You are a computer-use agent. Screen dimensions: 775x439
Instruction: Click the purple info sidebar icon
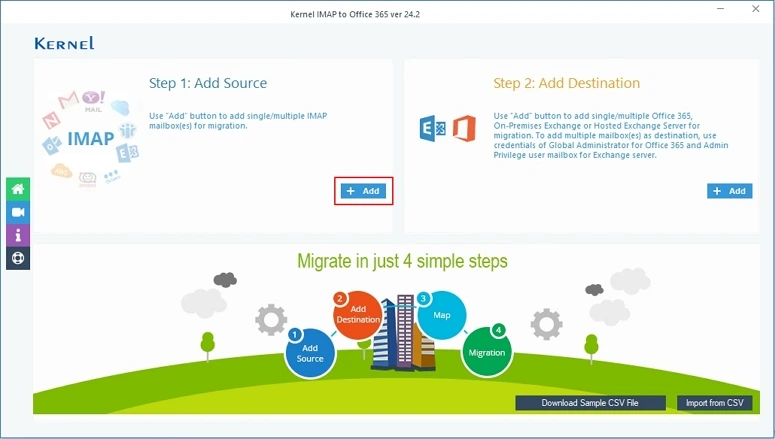17,235
